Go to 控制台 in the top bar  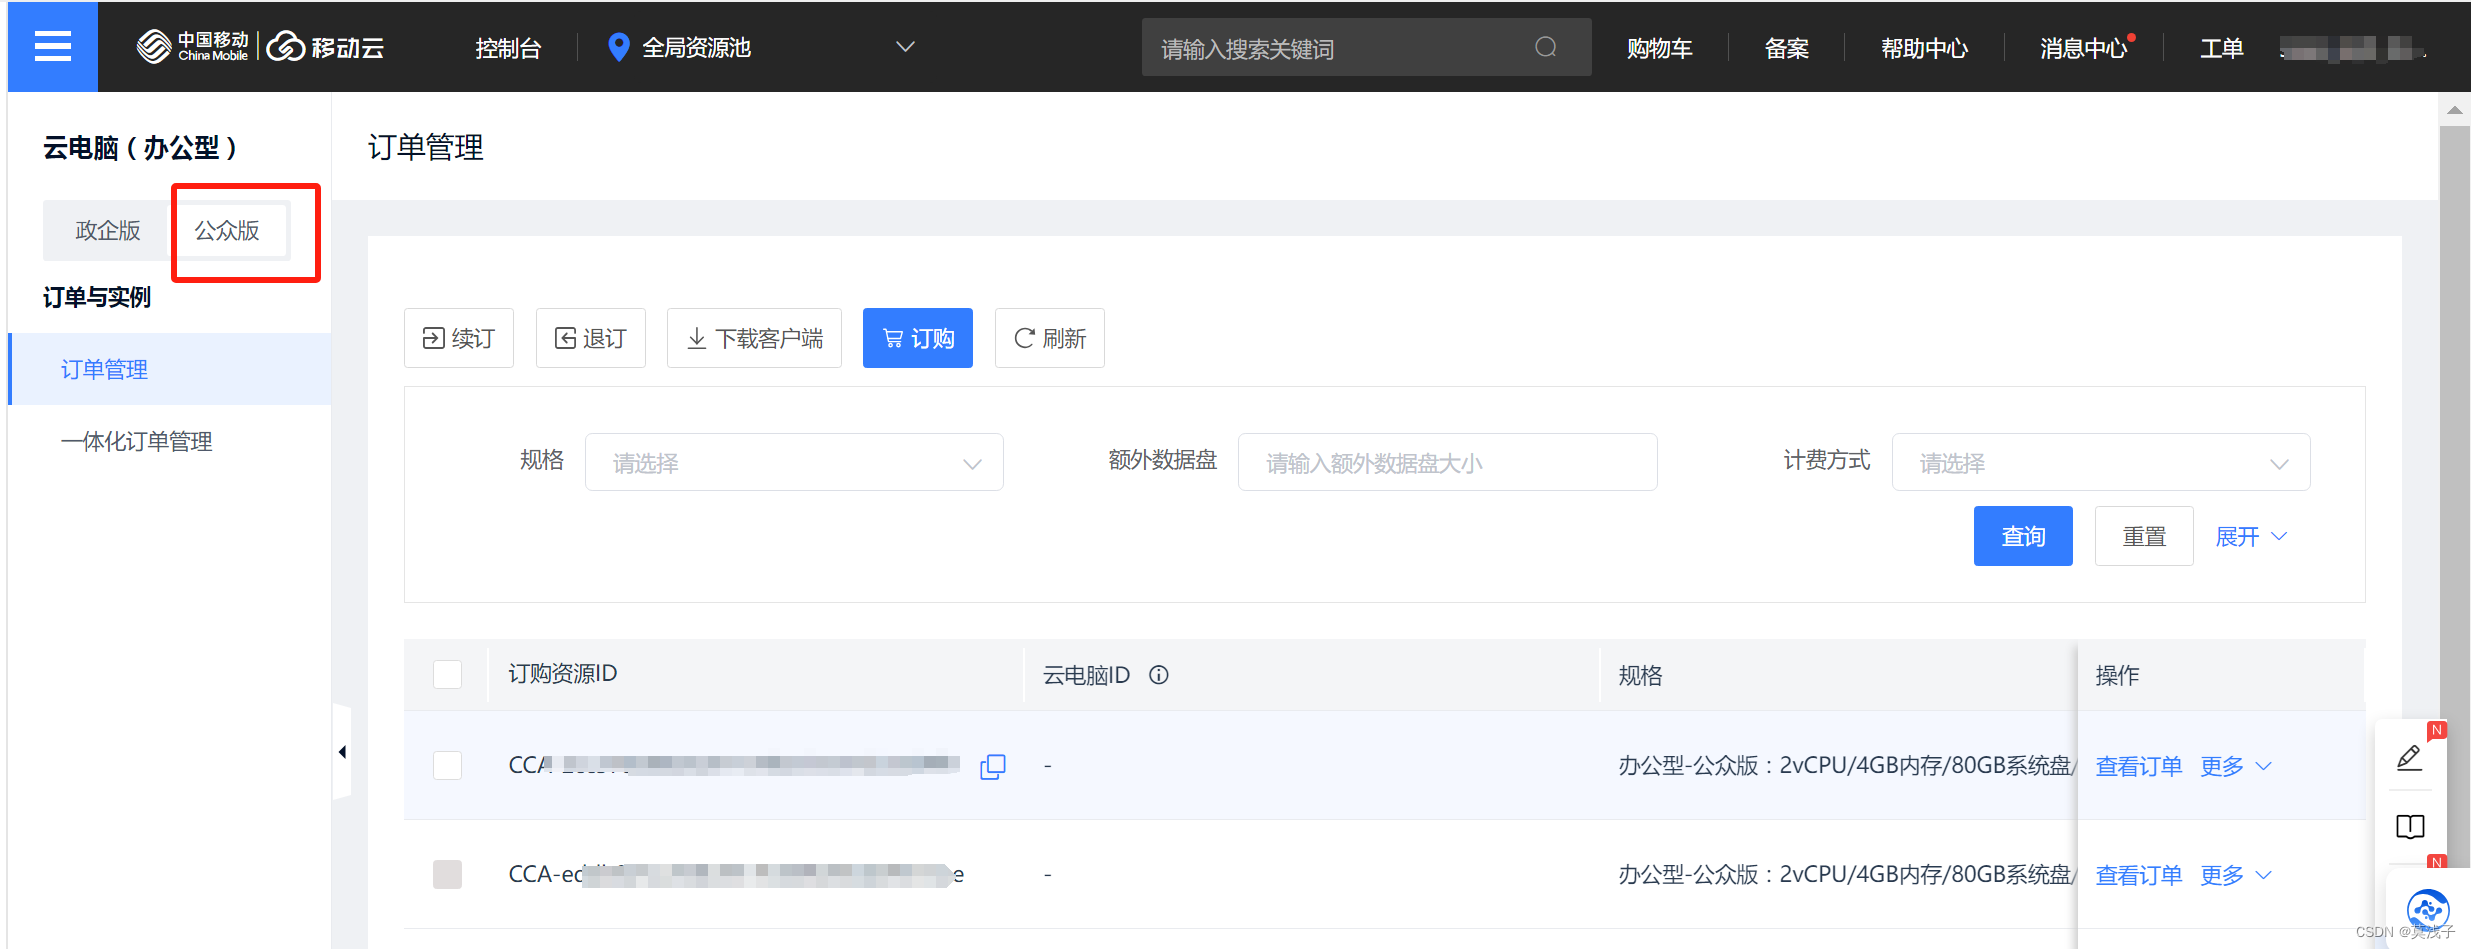tap(508, 47)
